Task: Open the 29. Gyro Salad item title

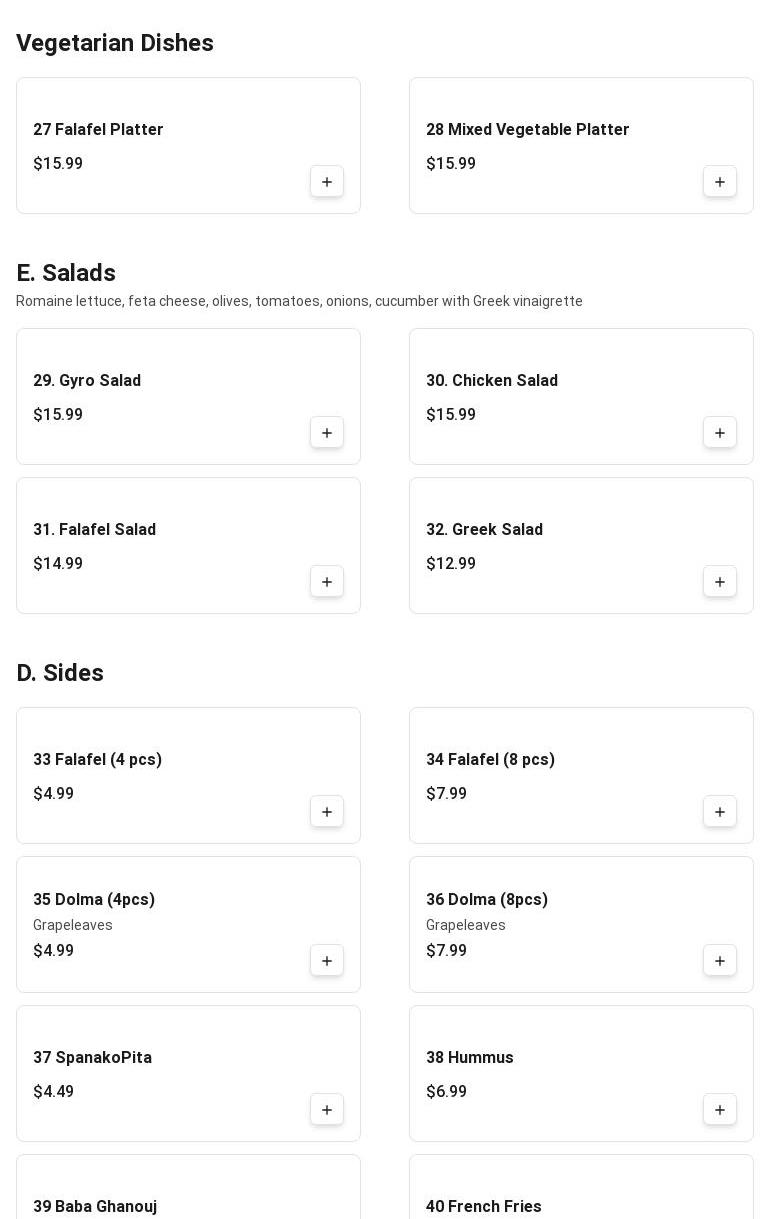Action: (x=87, y=381)
